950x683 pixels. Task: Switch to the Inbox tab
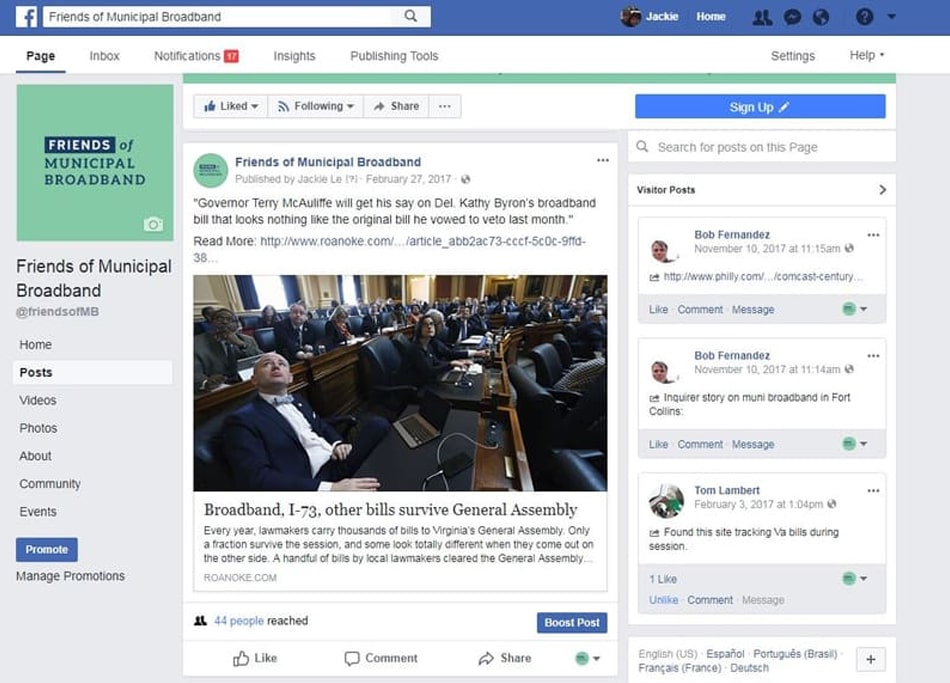tap(104, 56)
